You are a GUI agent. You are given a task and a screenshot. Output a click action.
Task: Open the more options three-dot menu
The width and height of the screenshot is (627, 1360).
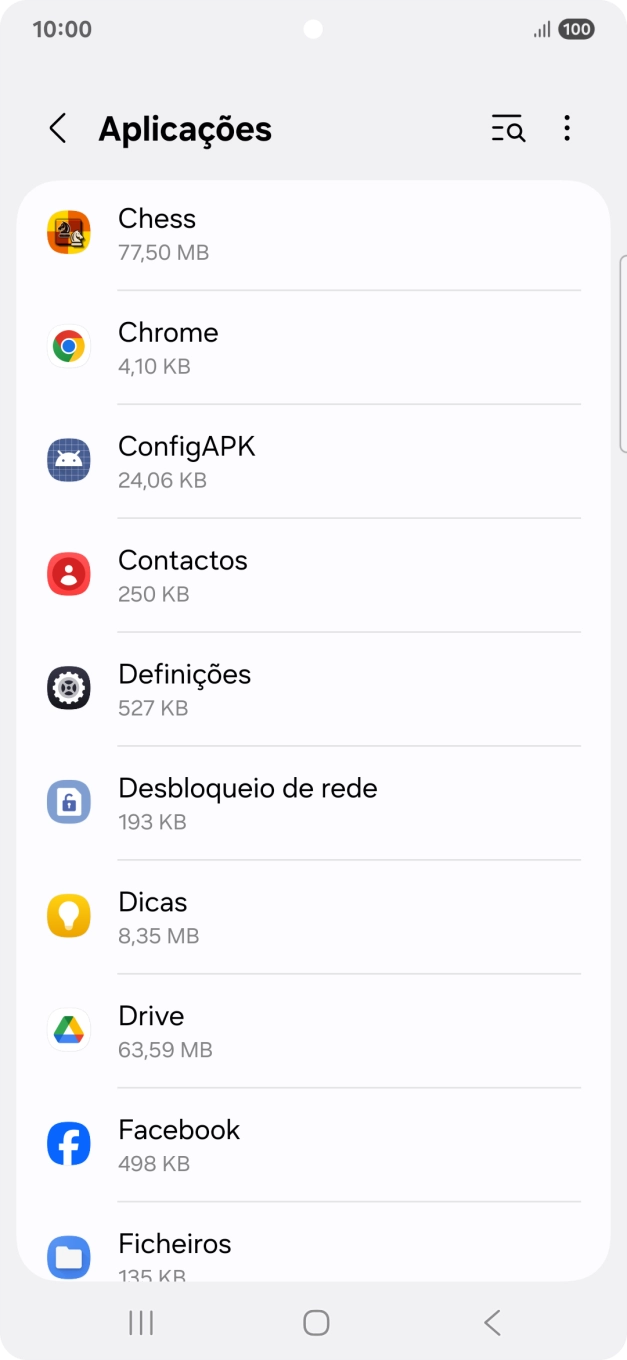point(567,129)
